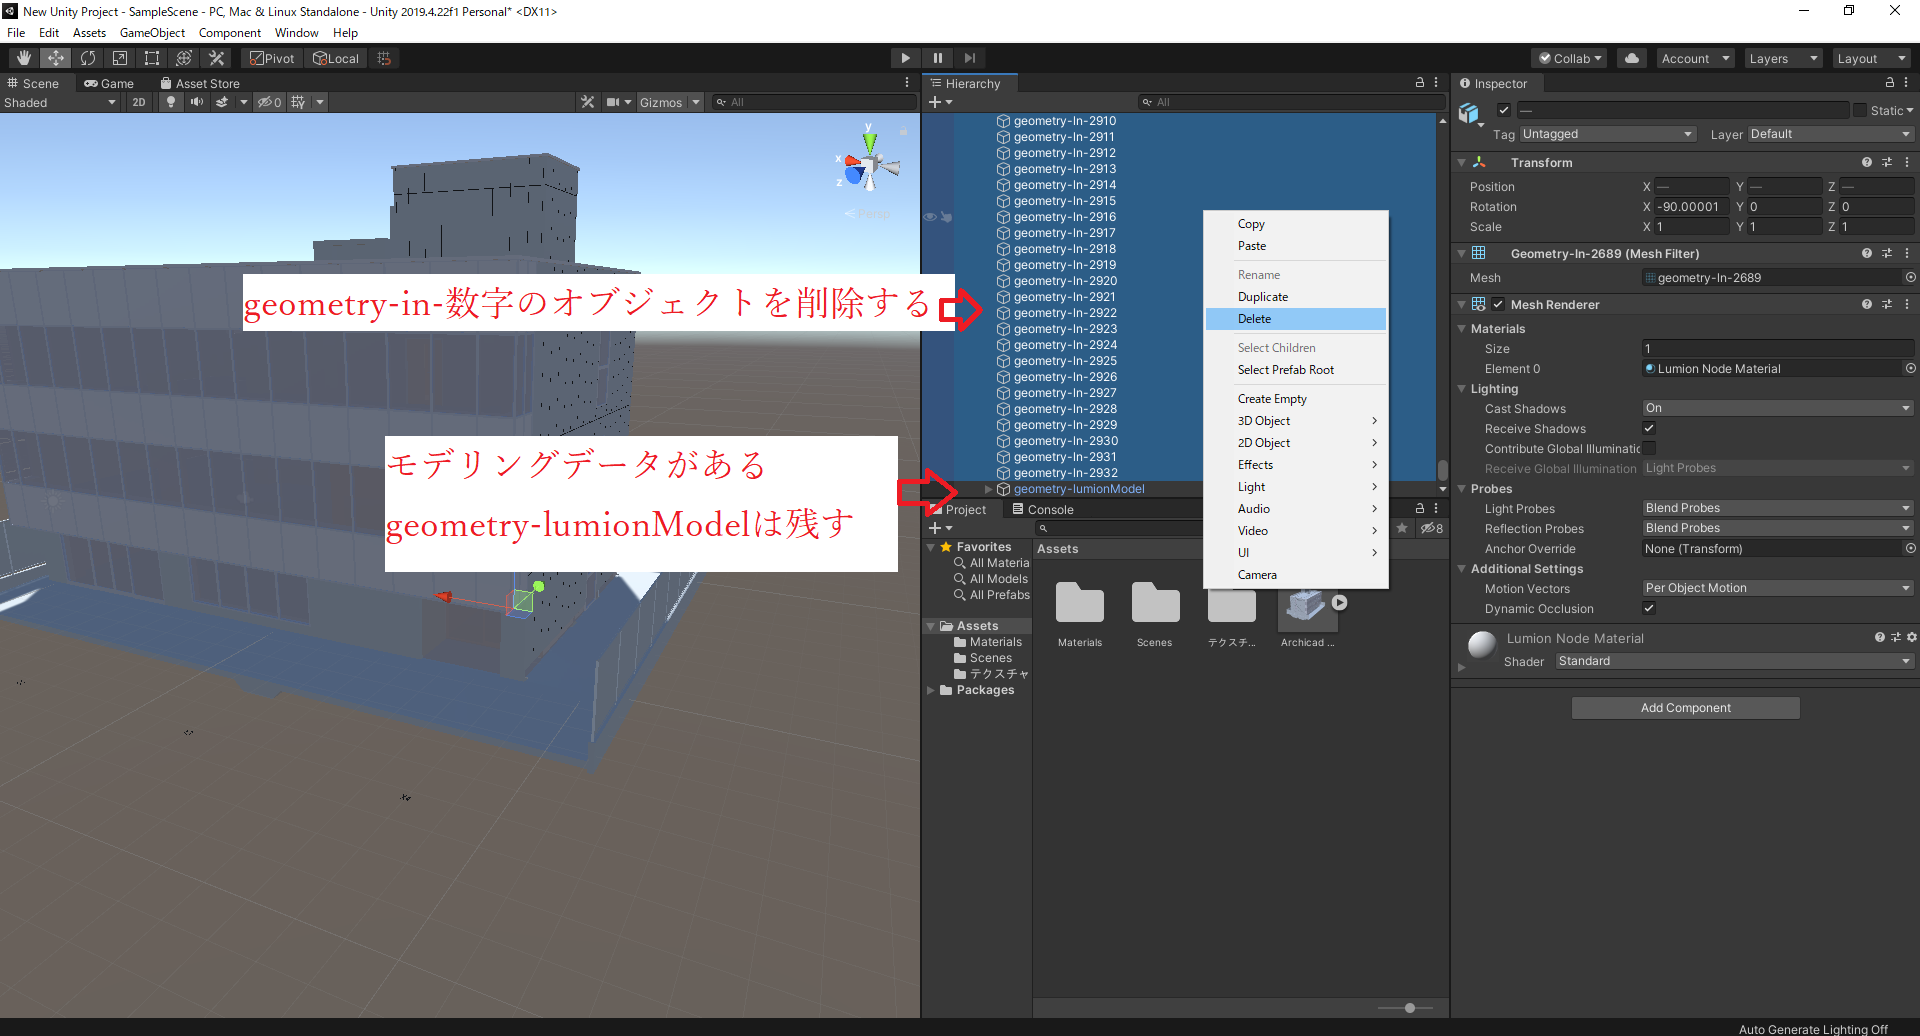Open the Mesh object picker
This screenshot has width=1920, height=1036.
(1910, 278)
